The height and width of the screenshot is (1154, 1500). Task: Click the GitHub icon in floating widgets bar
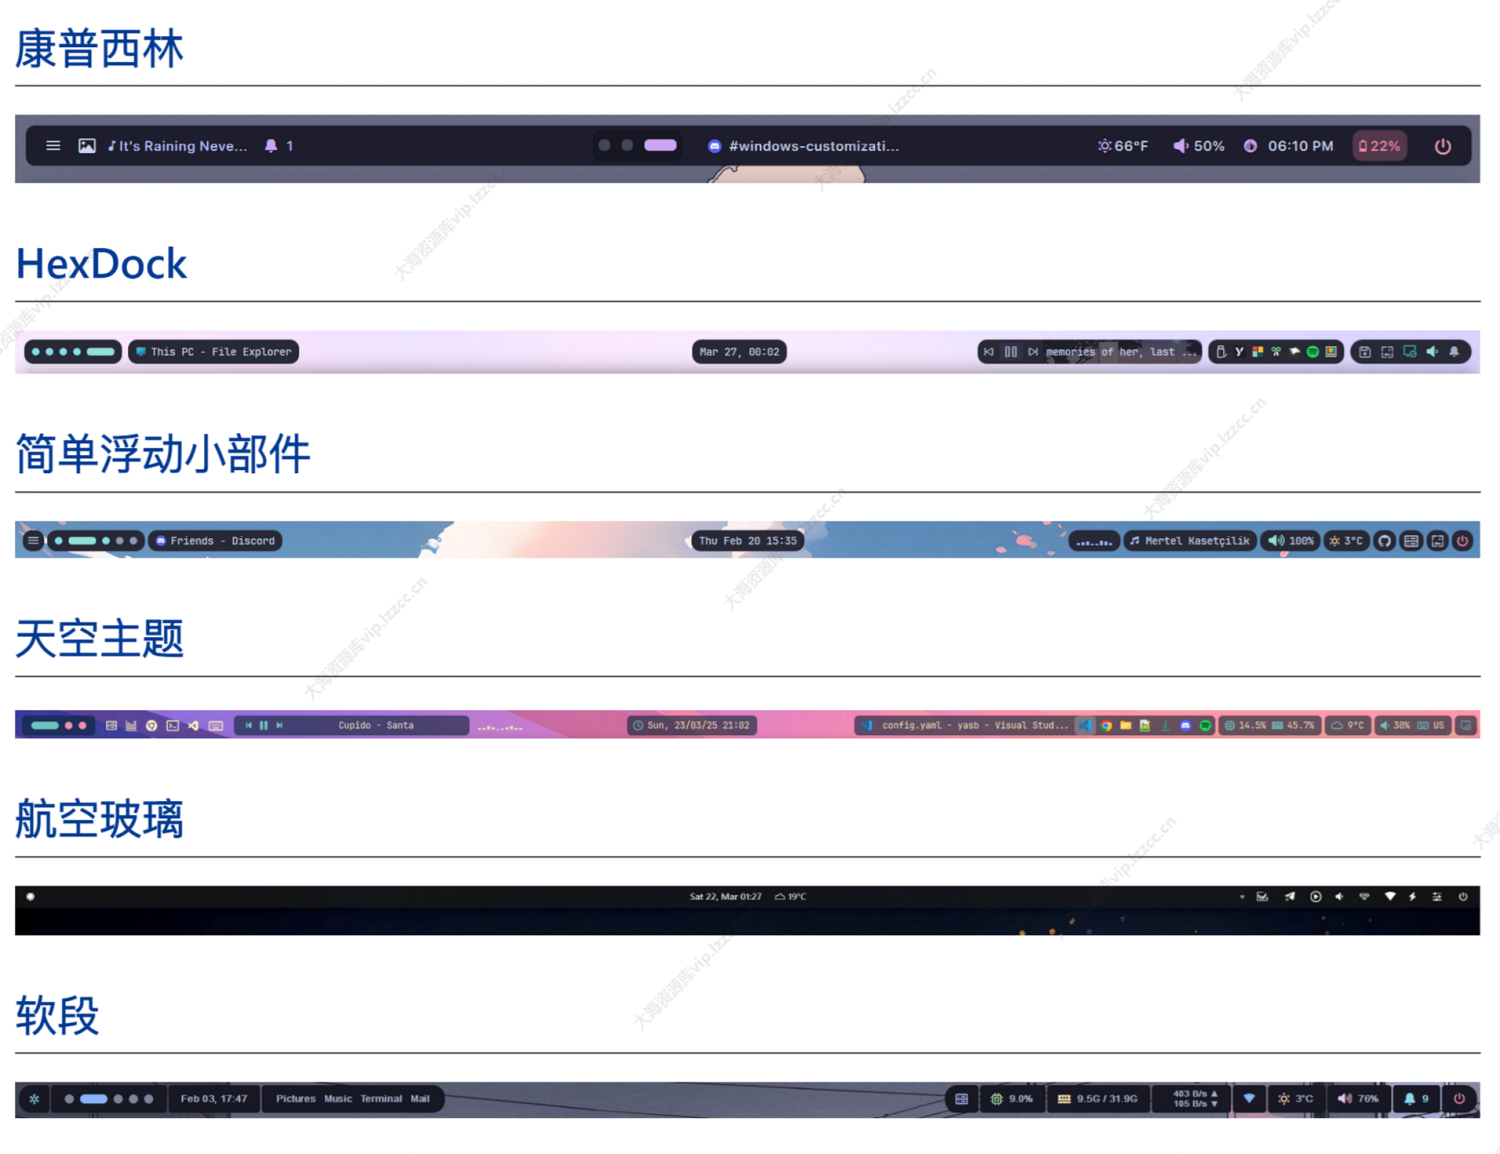(1384, 541)
